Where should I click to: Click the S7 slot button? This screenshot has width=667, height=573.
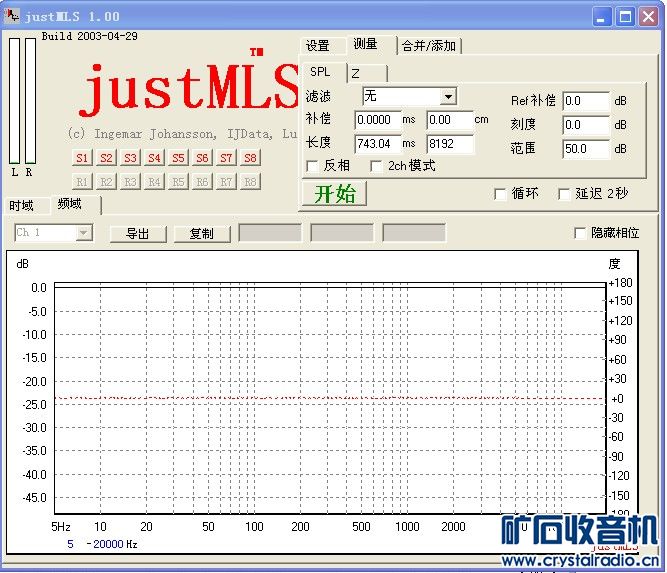[x=226, y=158]
